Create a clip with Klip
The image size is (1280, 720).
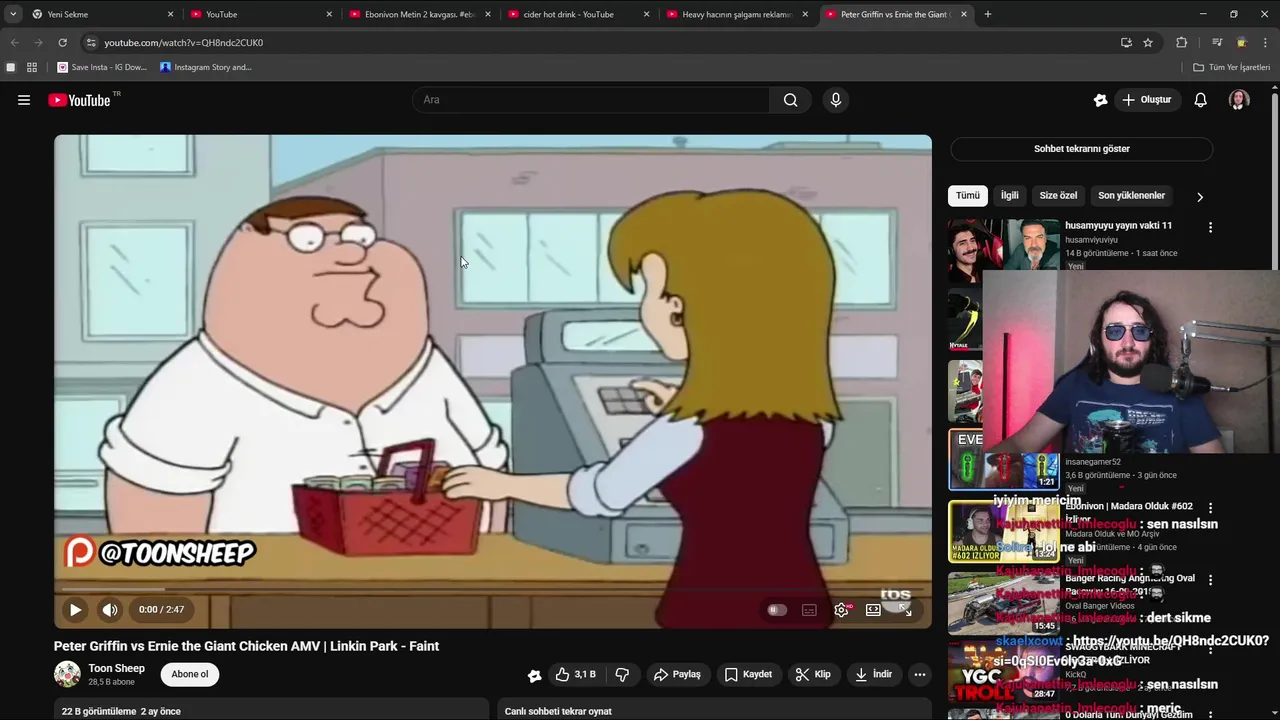point(813,675)
